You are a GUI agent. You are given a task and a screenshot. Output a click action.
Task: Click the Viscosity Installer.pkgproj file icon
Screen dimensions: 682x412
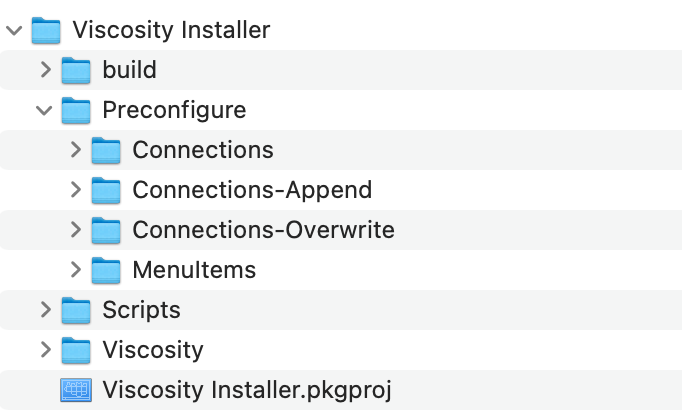[x=76, y=389]
